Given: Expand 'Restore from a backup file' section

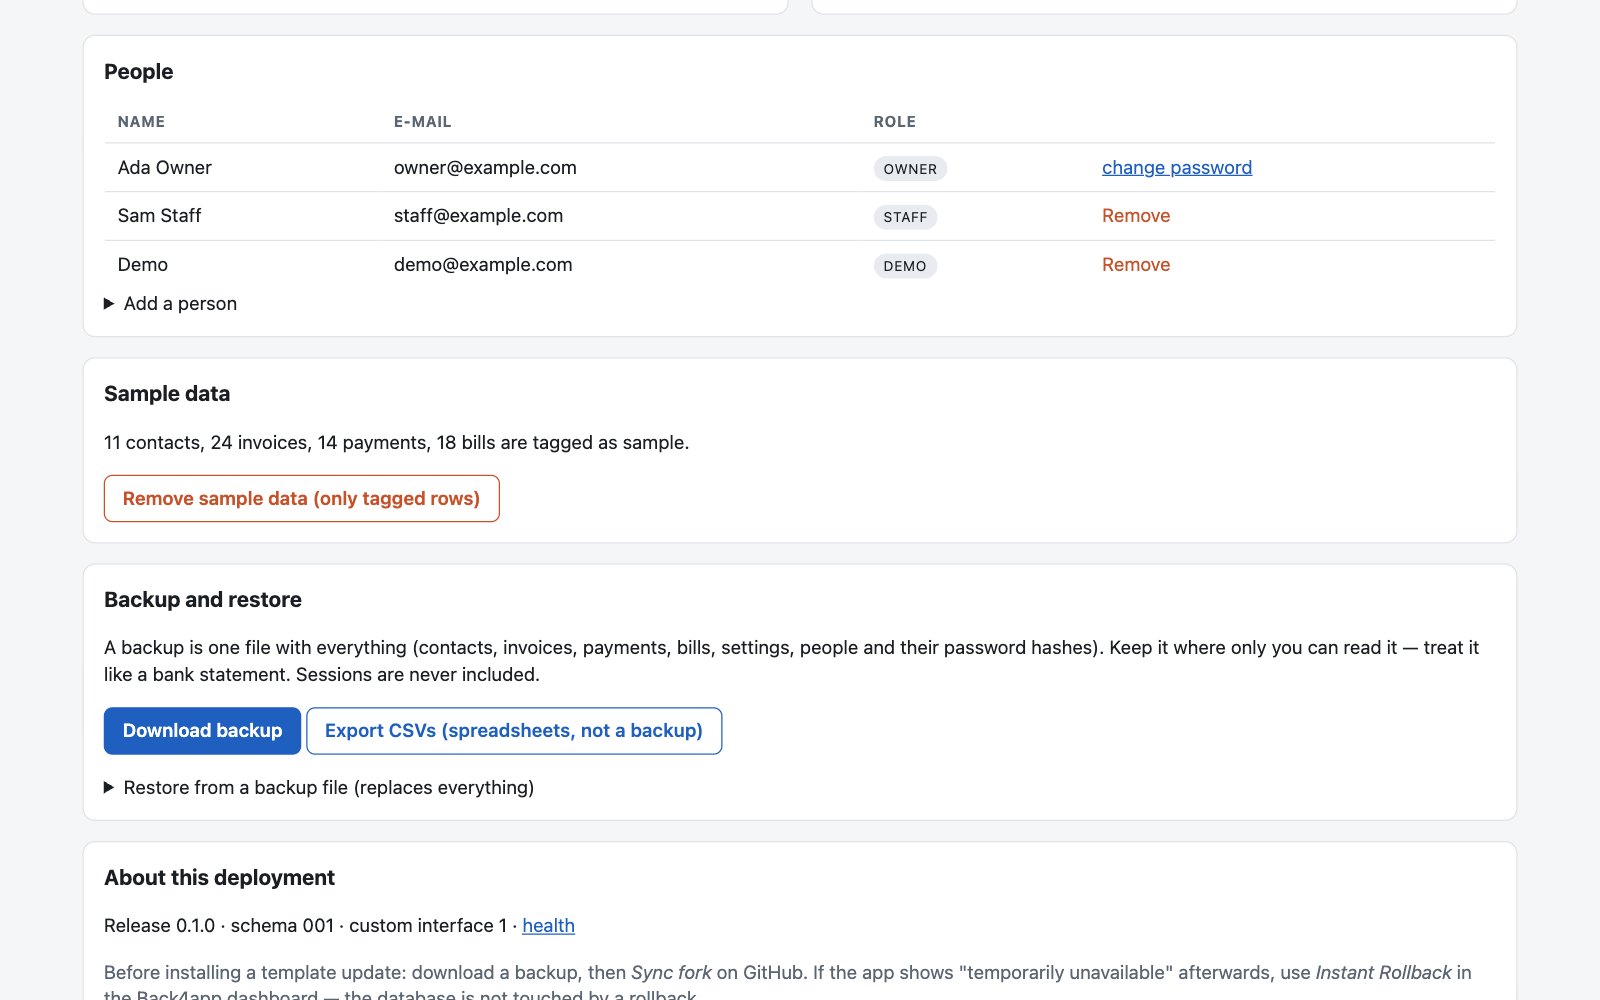Looking at the screenshot, I should click(x=319, y=787).
